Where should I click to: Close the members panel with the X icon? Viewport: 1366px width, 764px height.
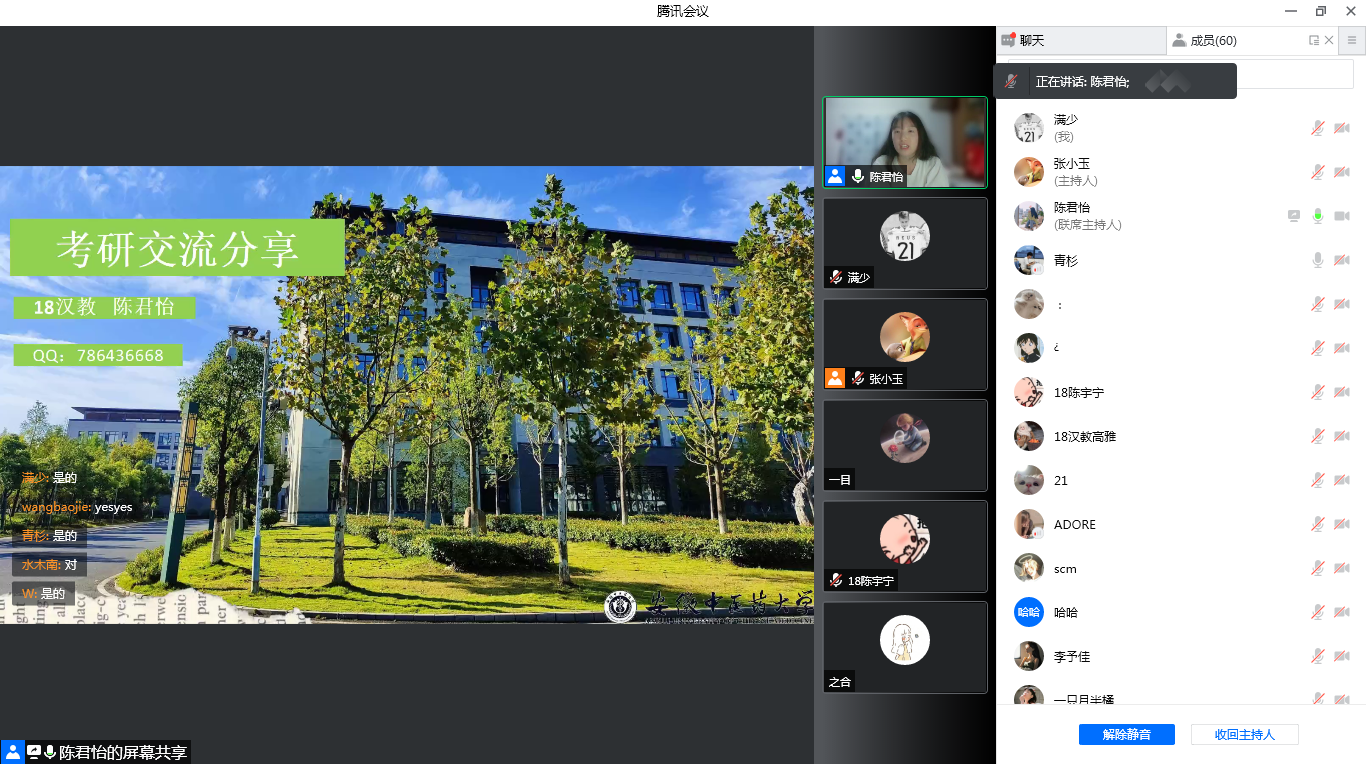click(x=1329, y=41)
